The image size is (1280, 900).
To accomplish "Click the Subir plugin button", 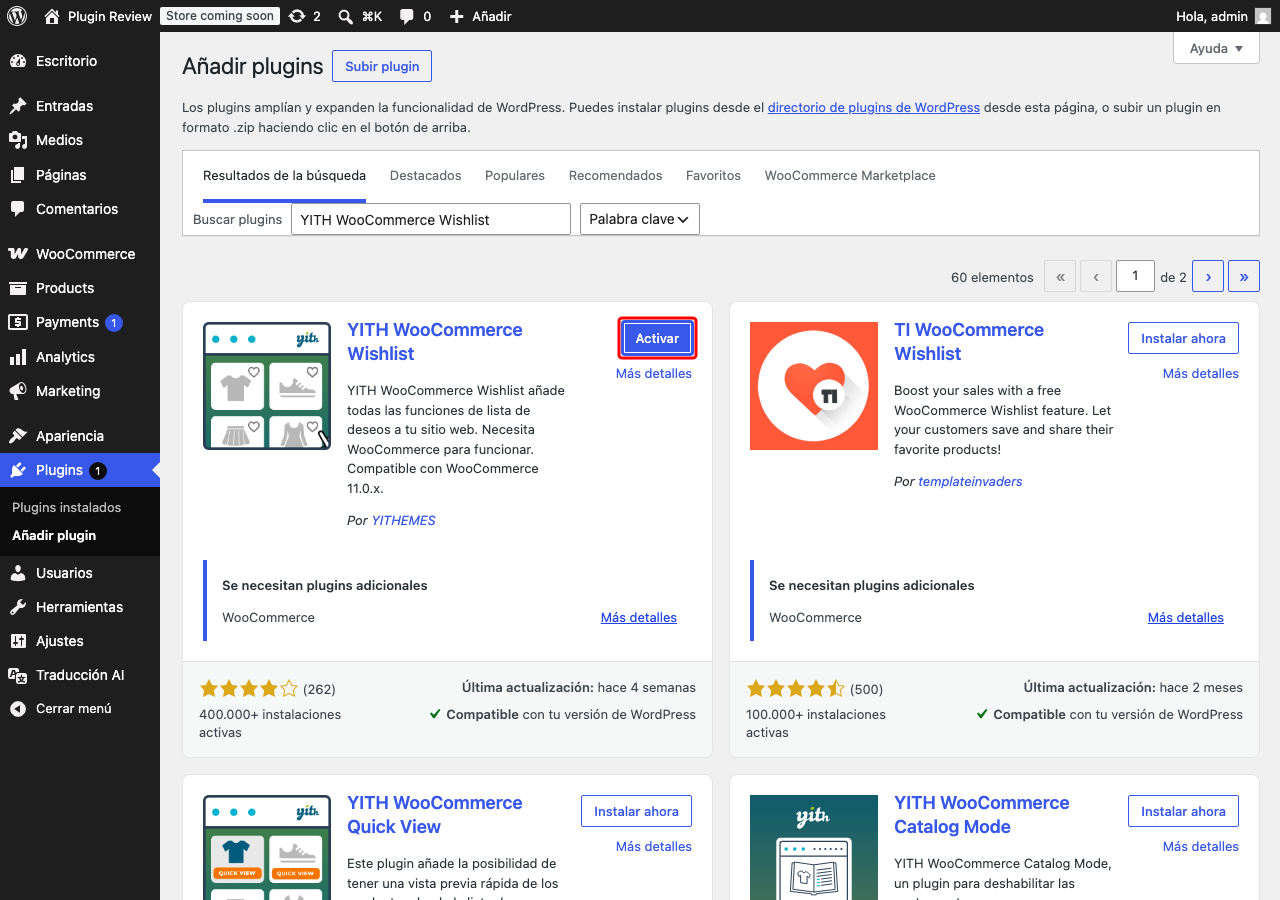I will click(x=382, y=66).
